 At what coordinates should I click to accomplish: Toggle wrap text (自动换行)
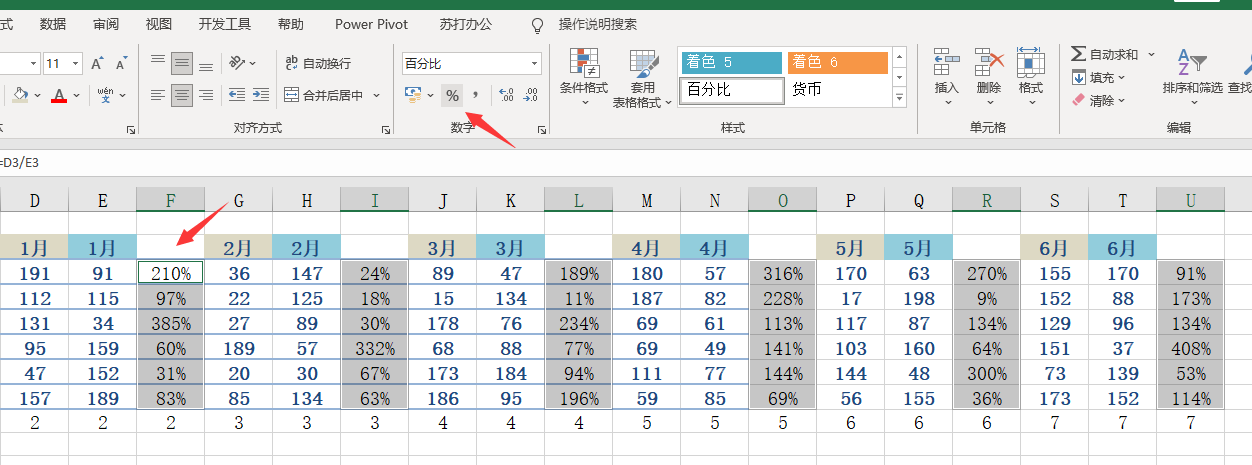coord(318,63)
